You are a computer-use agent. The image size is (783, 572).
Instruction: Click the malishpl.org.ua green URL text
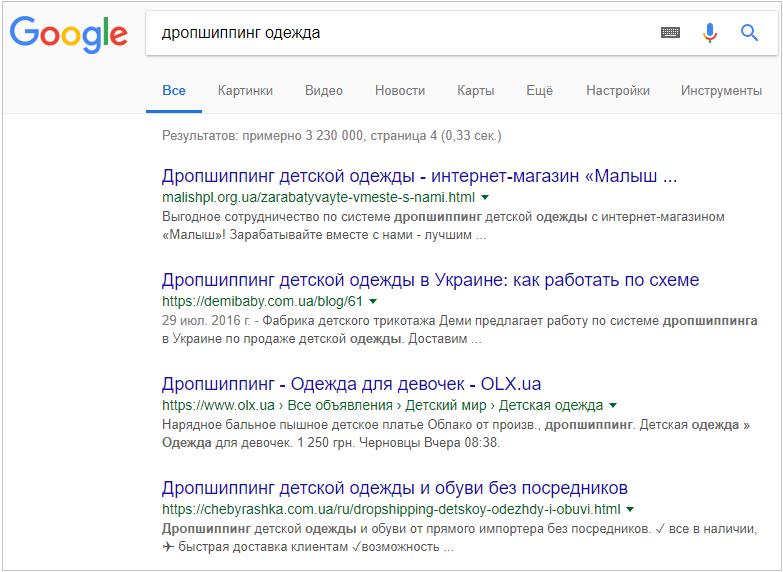tap(319, 197)
